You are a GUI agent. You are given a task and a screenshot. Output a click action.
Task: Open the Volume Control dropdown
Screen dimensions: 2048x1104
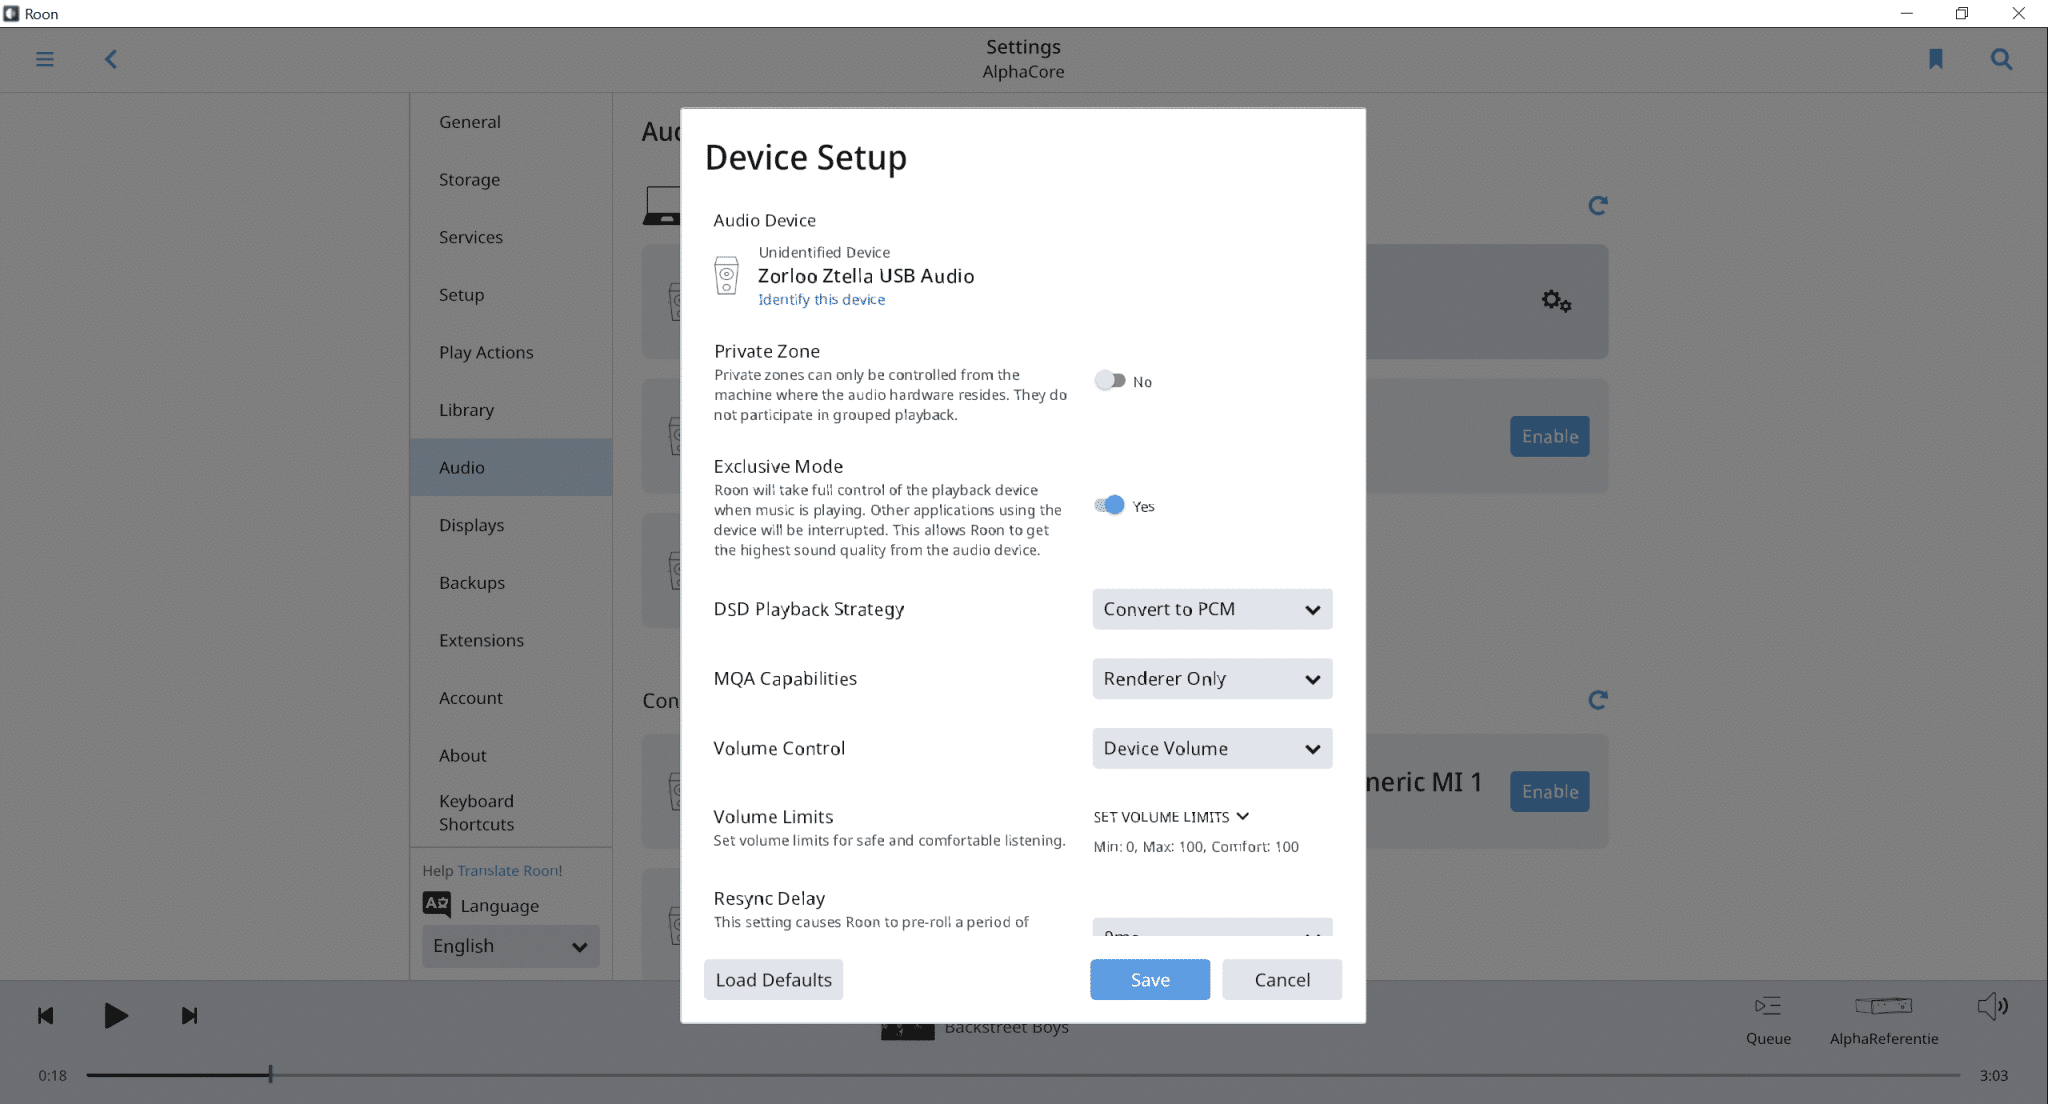1212,749
